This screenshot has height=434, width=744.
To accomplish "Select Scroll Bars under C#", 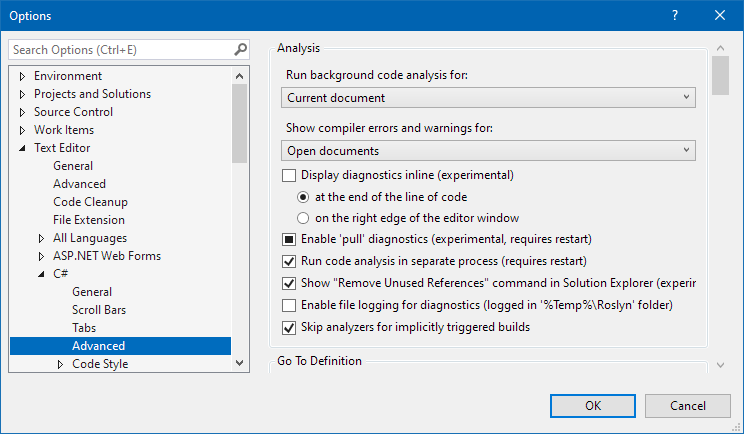I will (x=99, y=310).
